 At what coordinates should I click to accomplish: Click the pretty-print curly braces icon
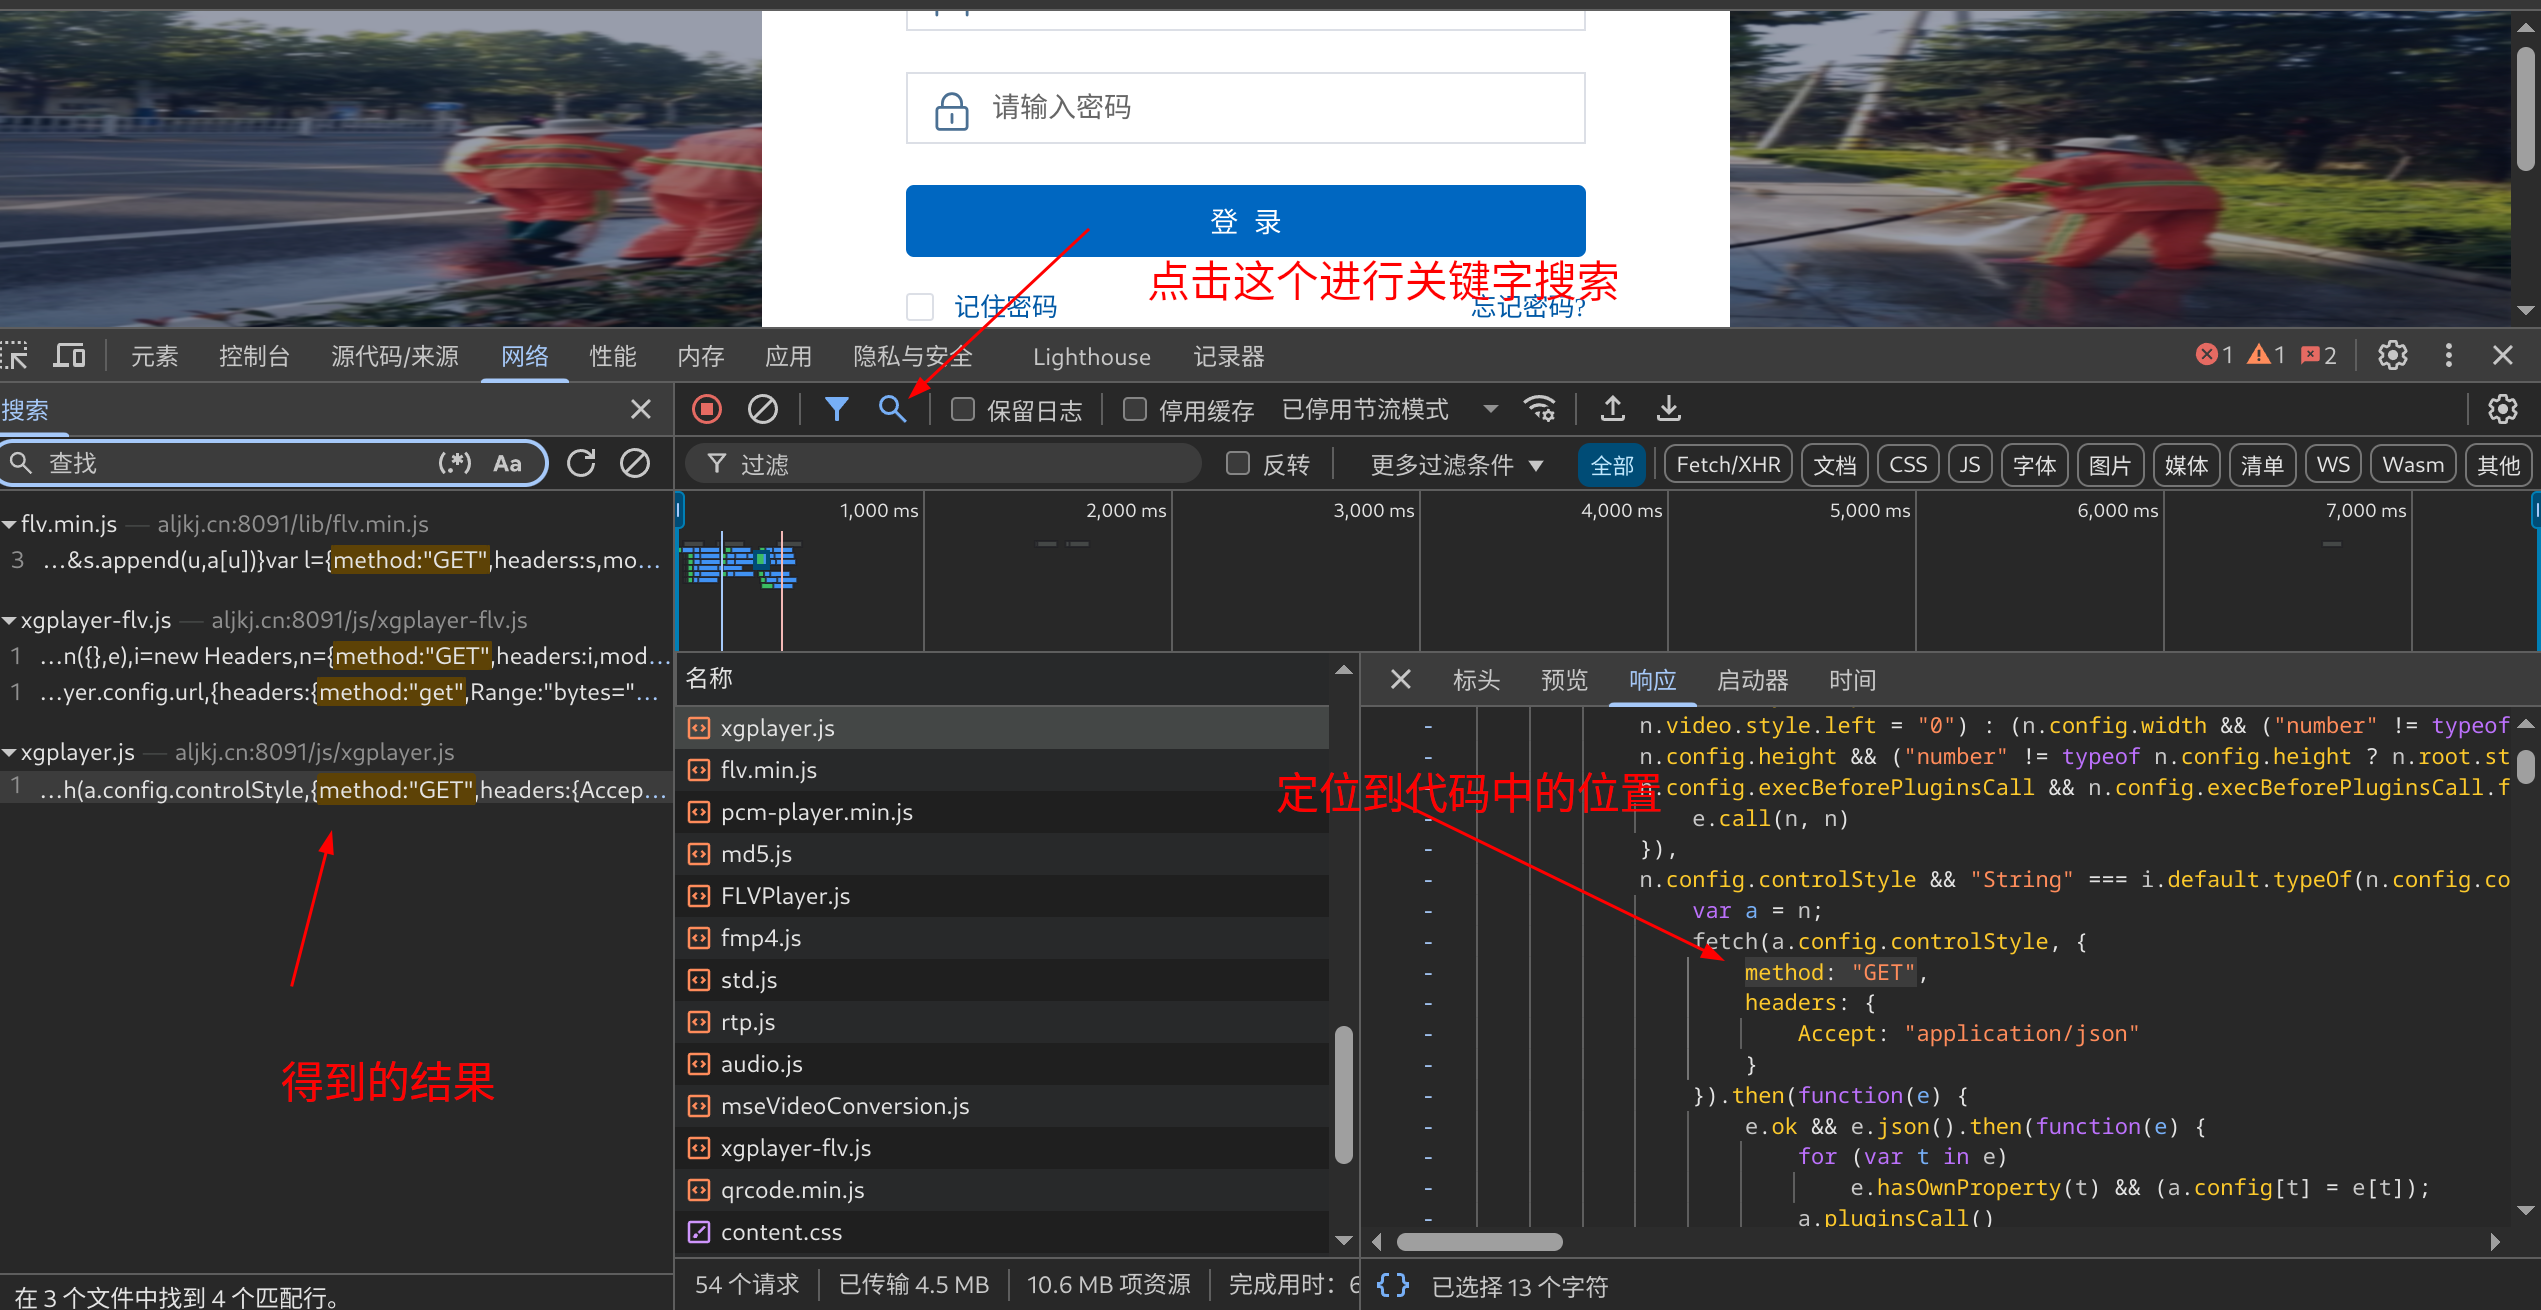(1393, 1285)
